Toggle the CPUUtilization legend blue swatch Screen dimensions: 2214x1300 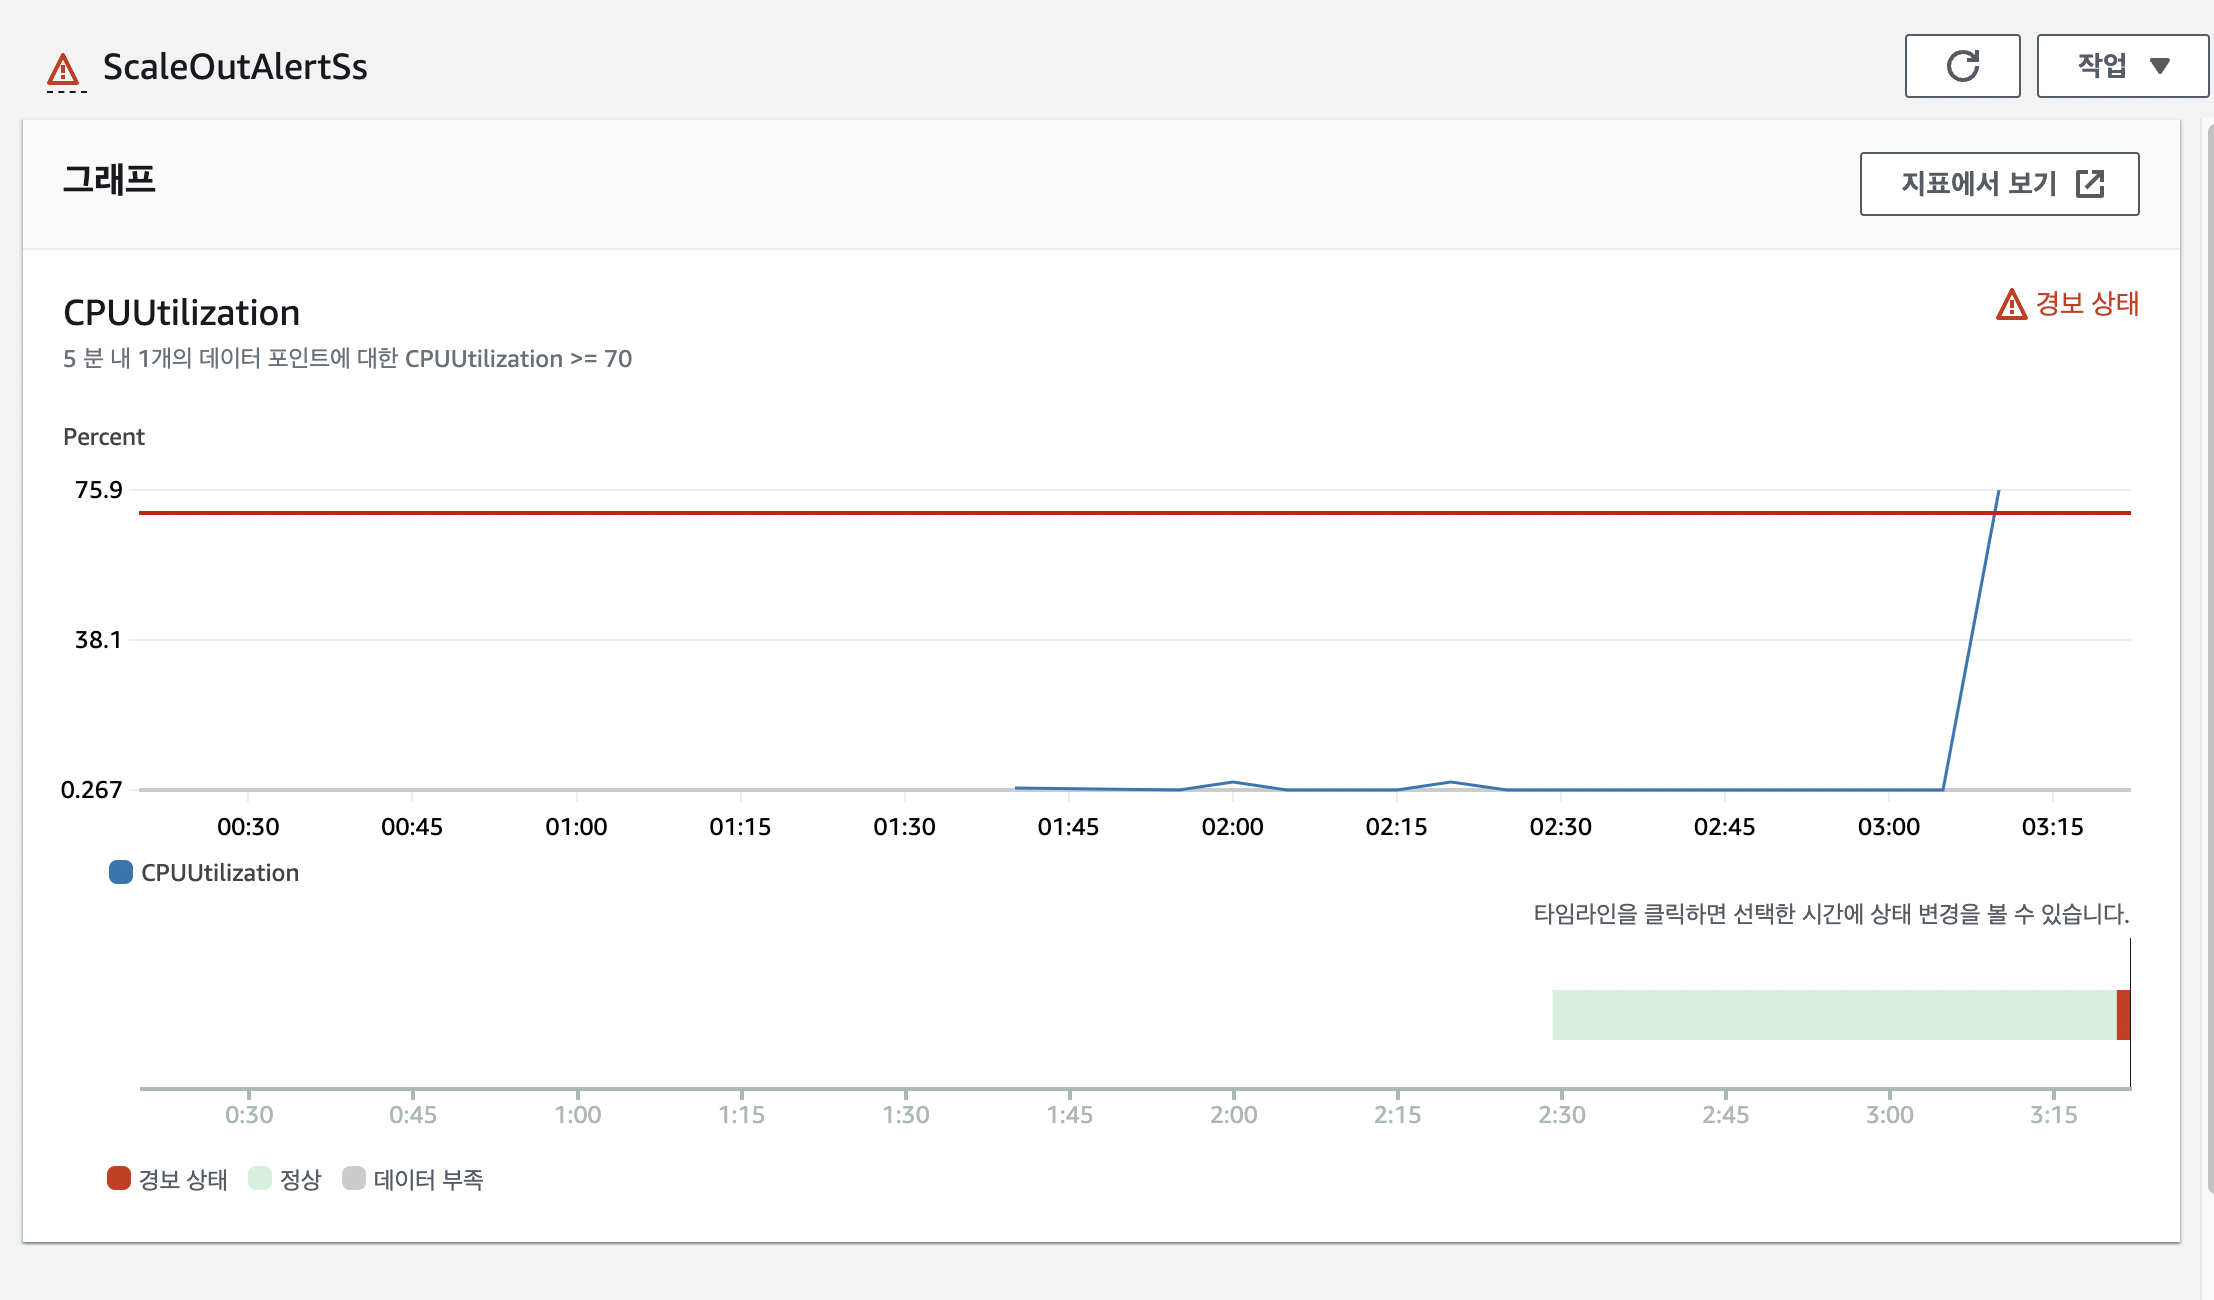(x=121, y=872)
